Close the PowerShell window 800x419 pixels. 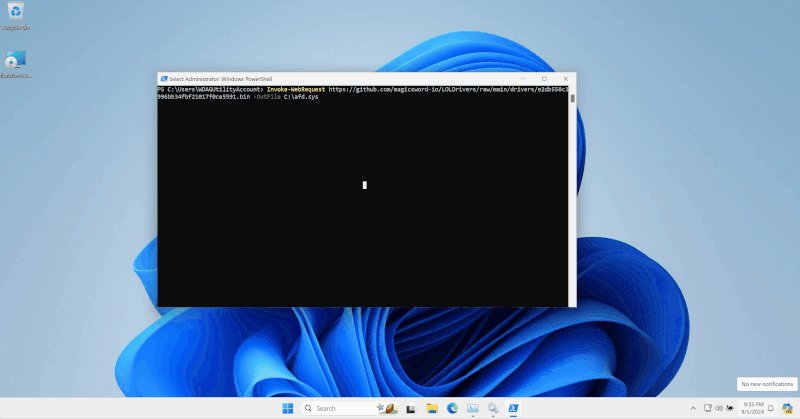[565, 79]
